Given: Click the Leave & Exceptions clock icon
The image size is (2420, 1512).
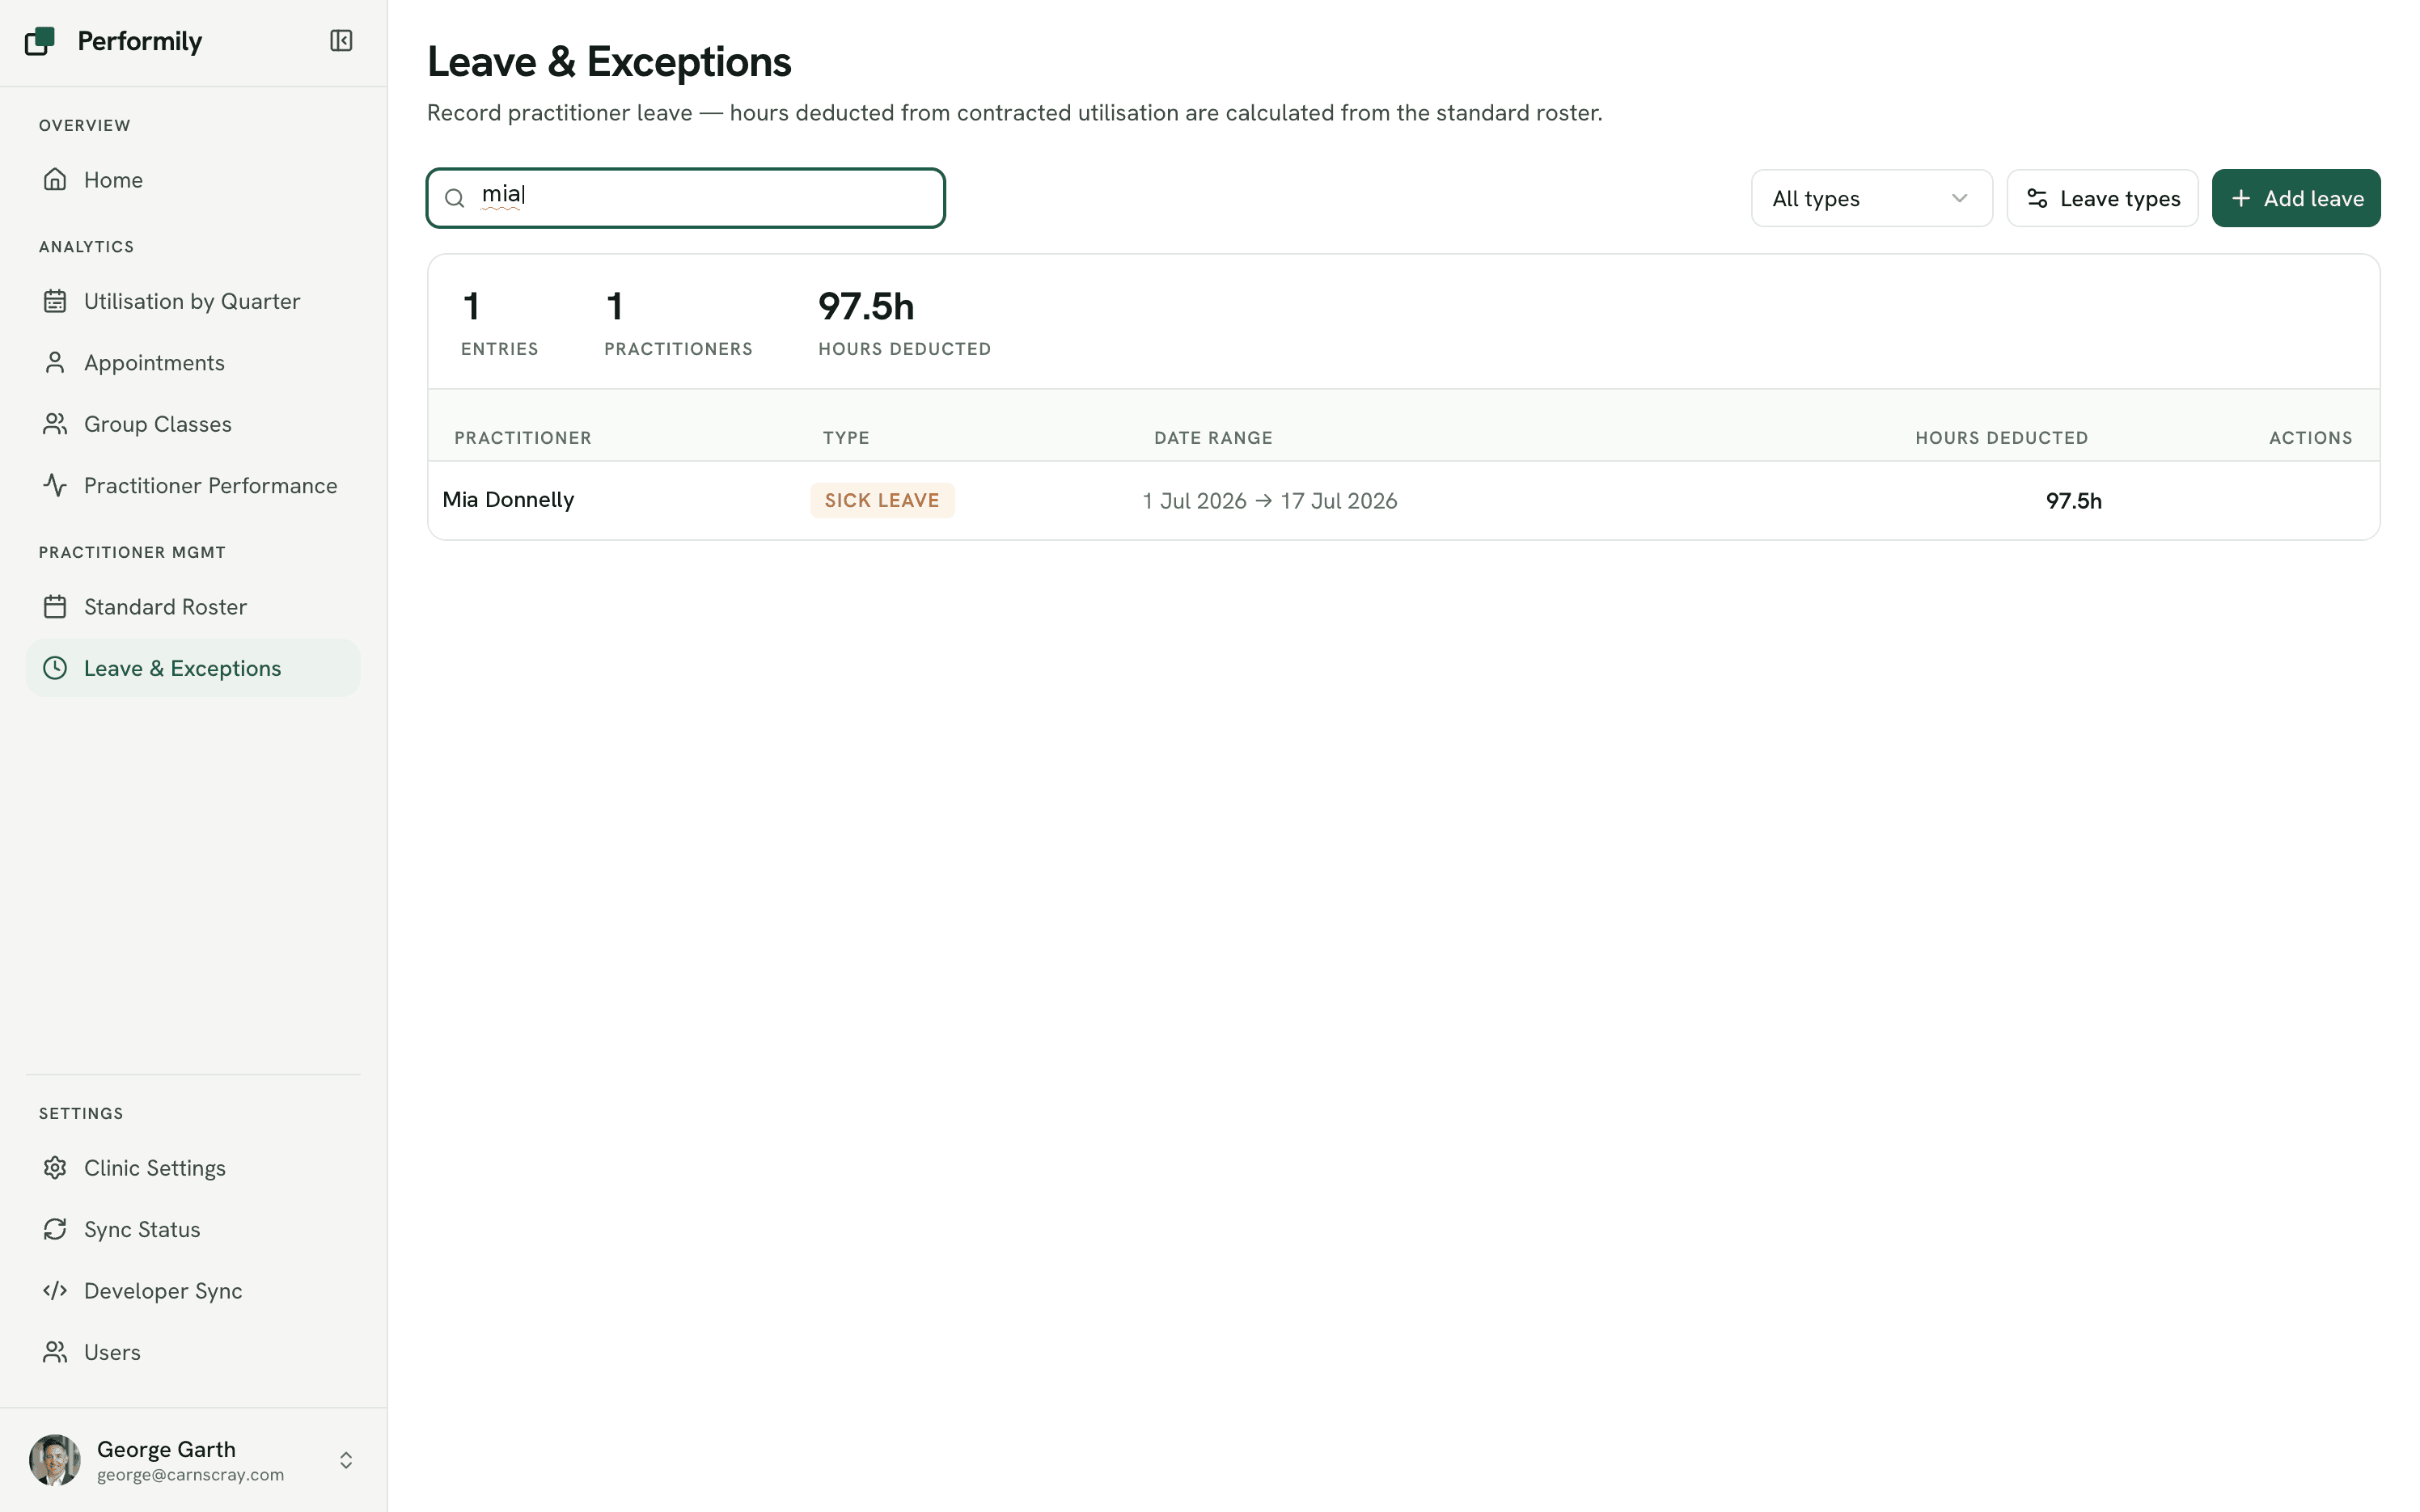Looking at the screenshot, I should pos(55,668).
